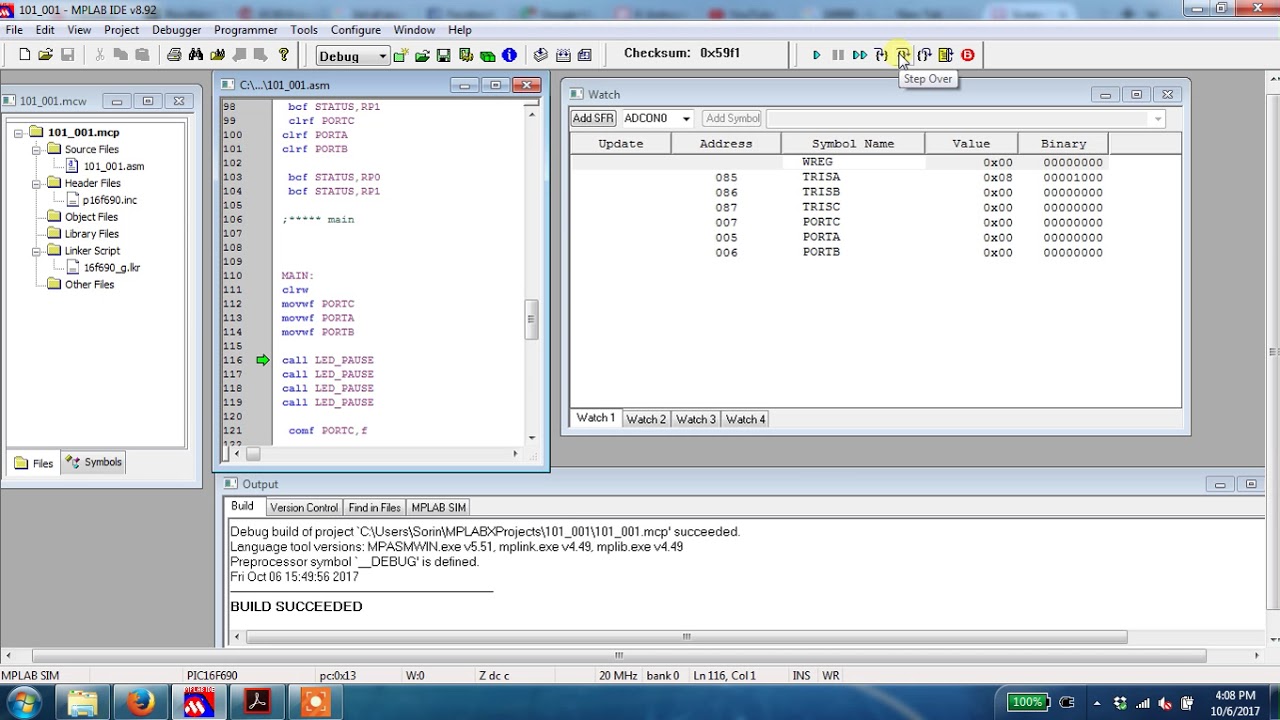This screenshot has width=1280, height=720.
Task: Click the Make project build icon
Action: point(541,55)
